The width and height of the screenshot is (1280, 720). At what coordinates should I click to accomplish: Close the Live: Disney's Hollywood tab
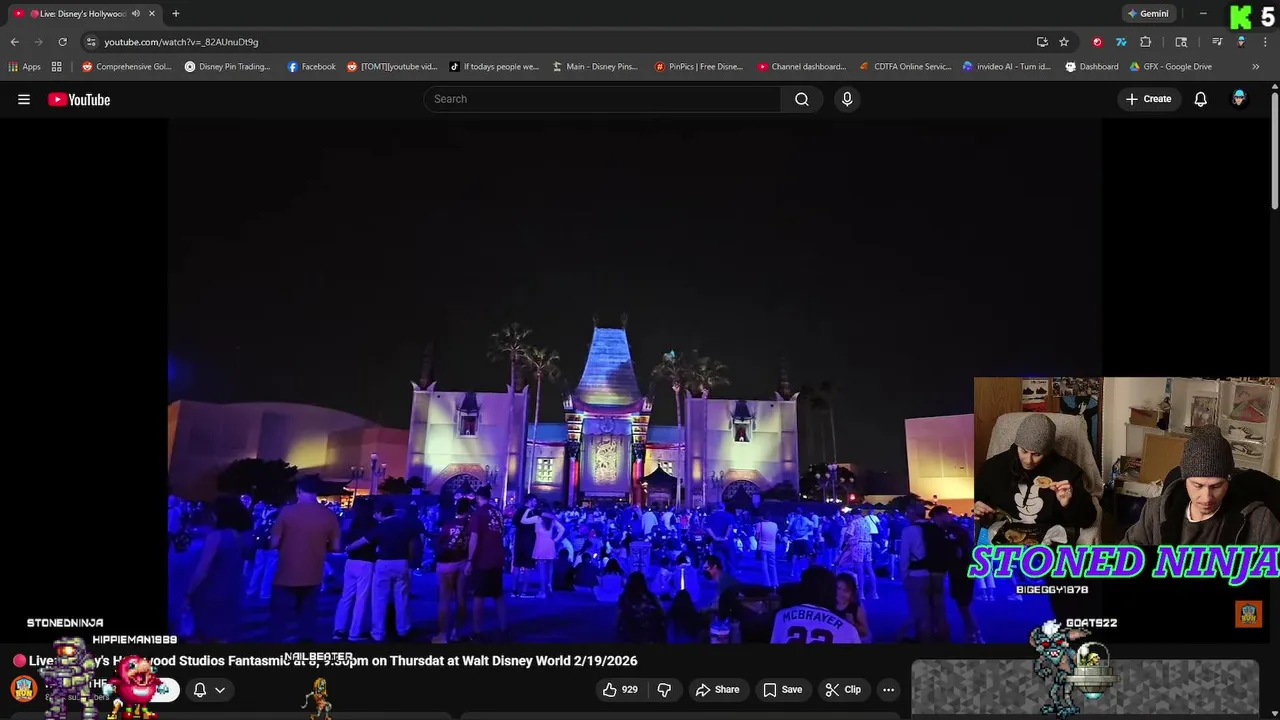pyautogui.click(x=152, y=14)
